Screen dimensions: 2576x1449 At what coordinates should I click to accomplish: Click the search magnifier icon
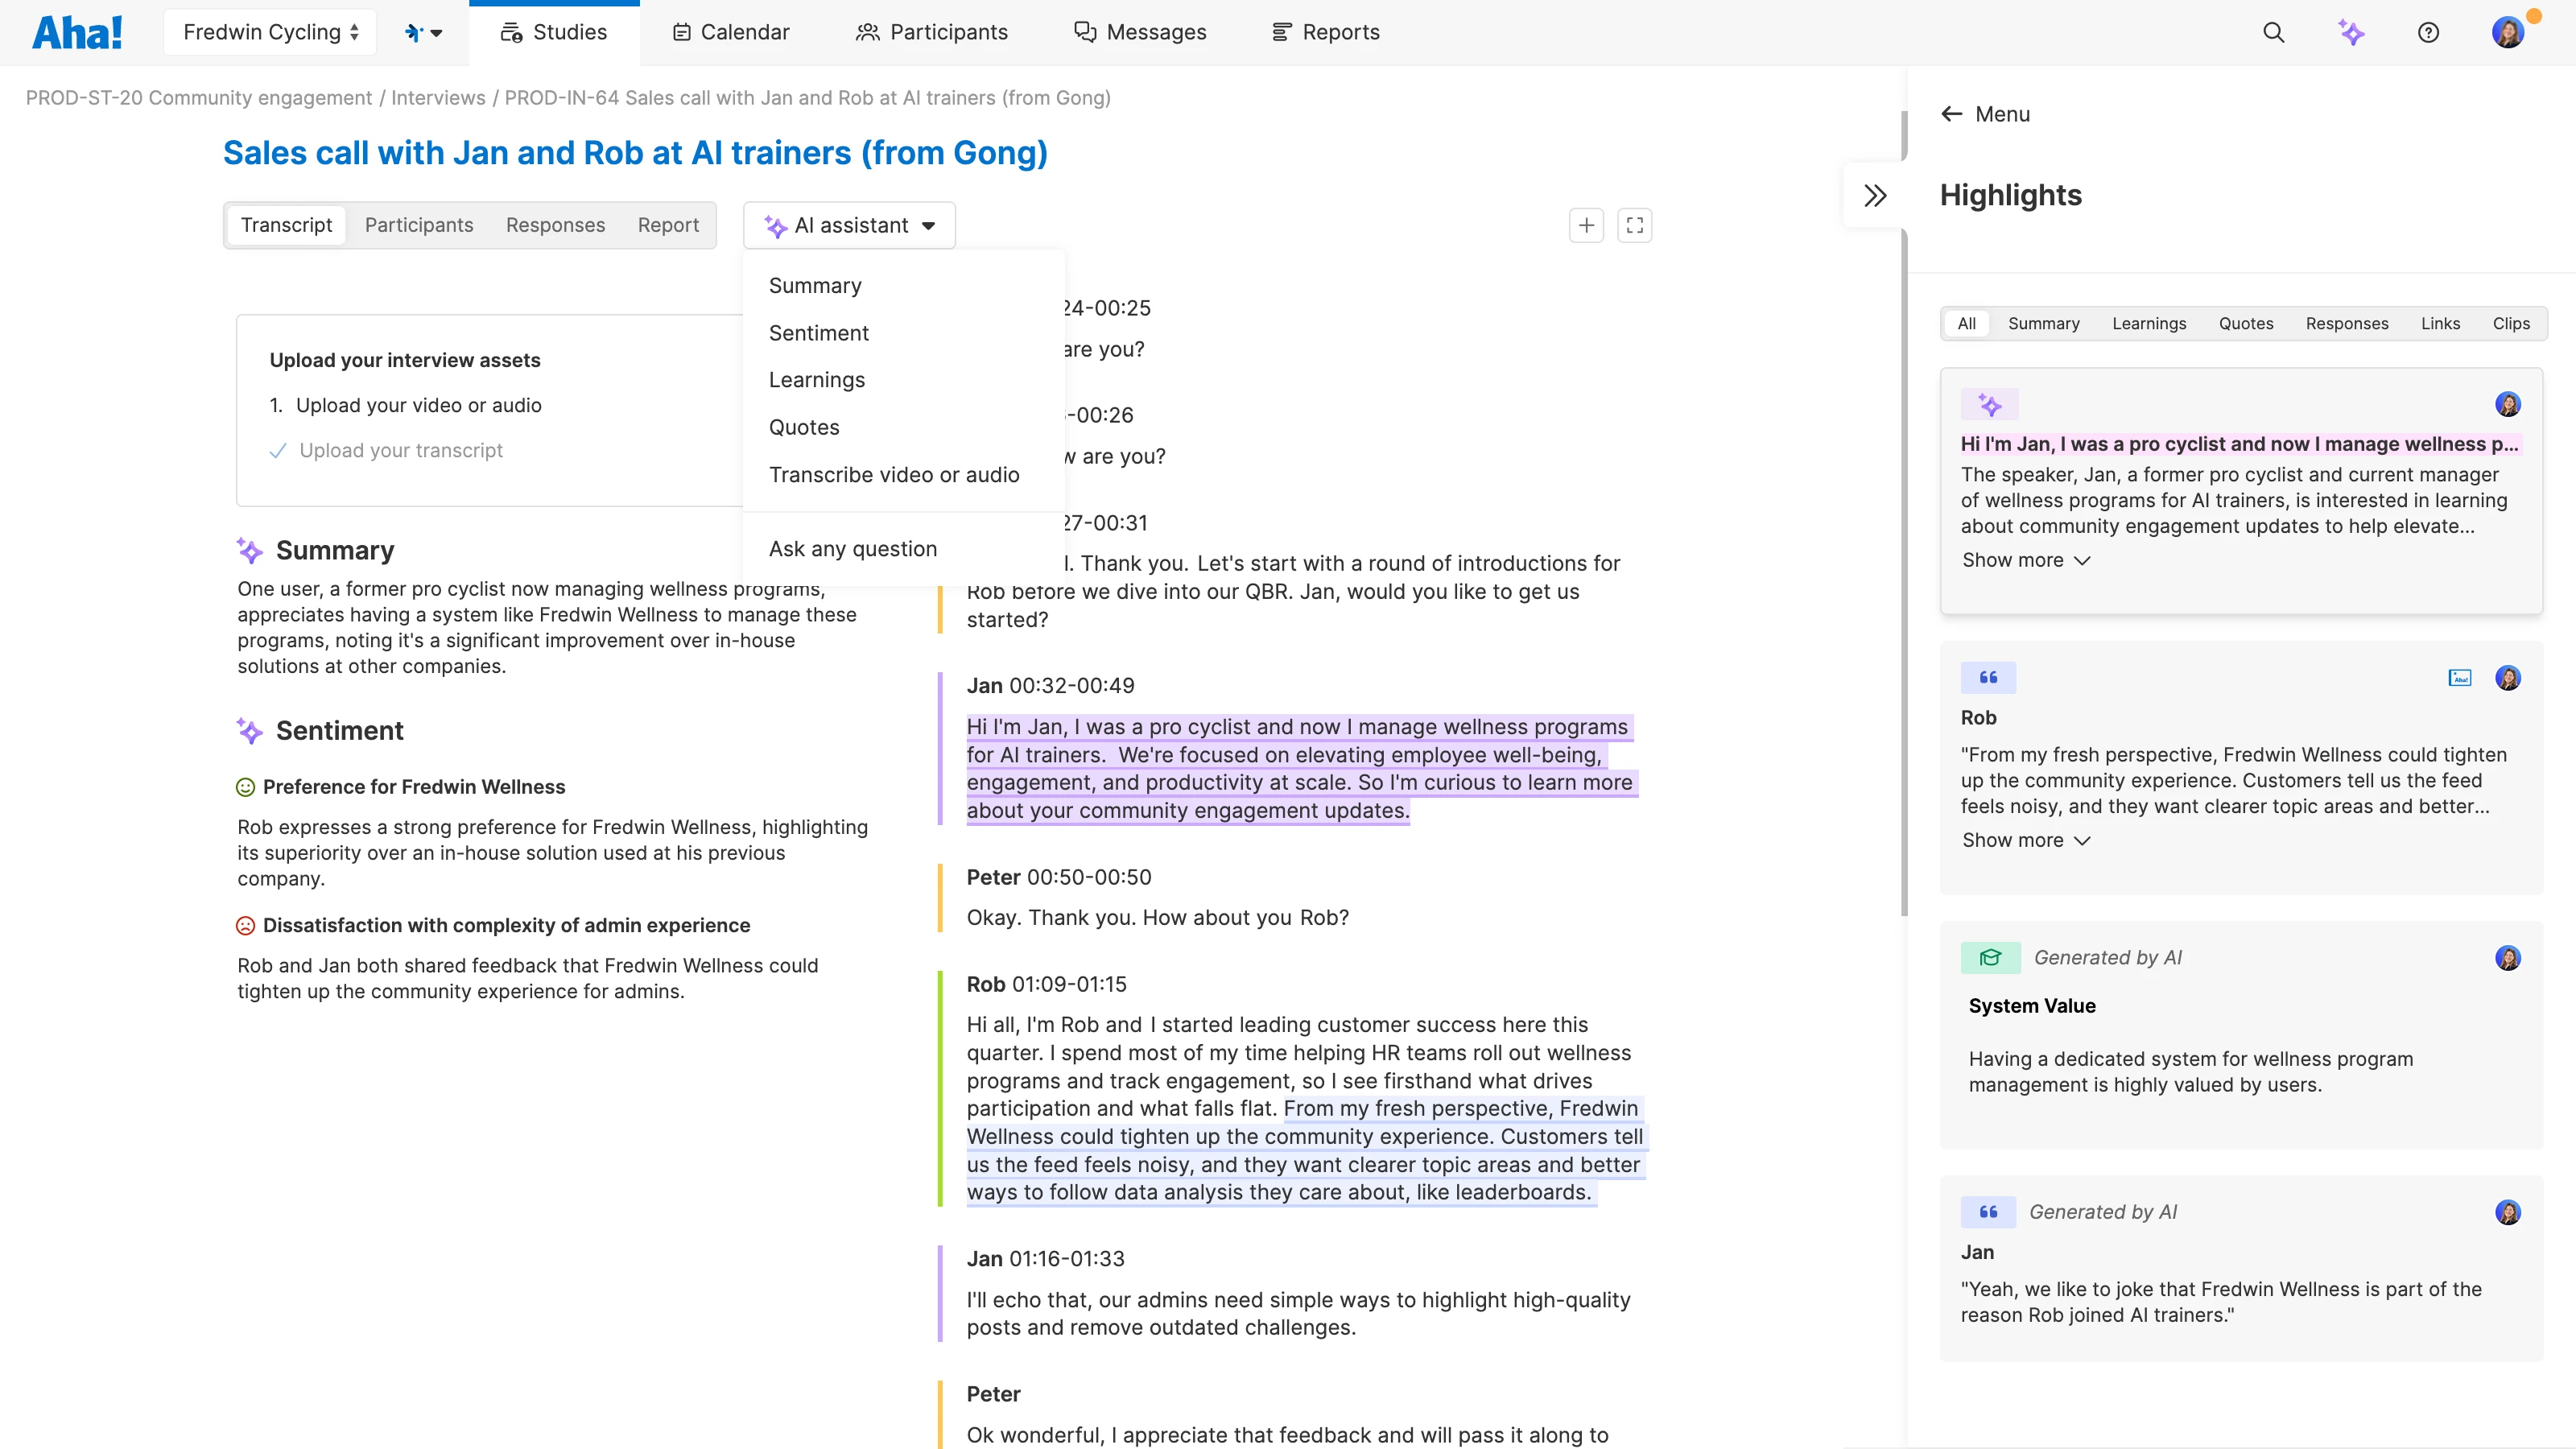(2273, 32)
